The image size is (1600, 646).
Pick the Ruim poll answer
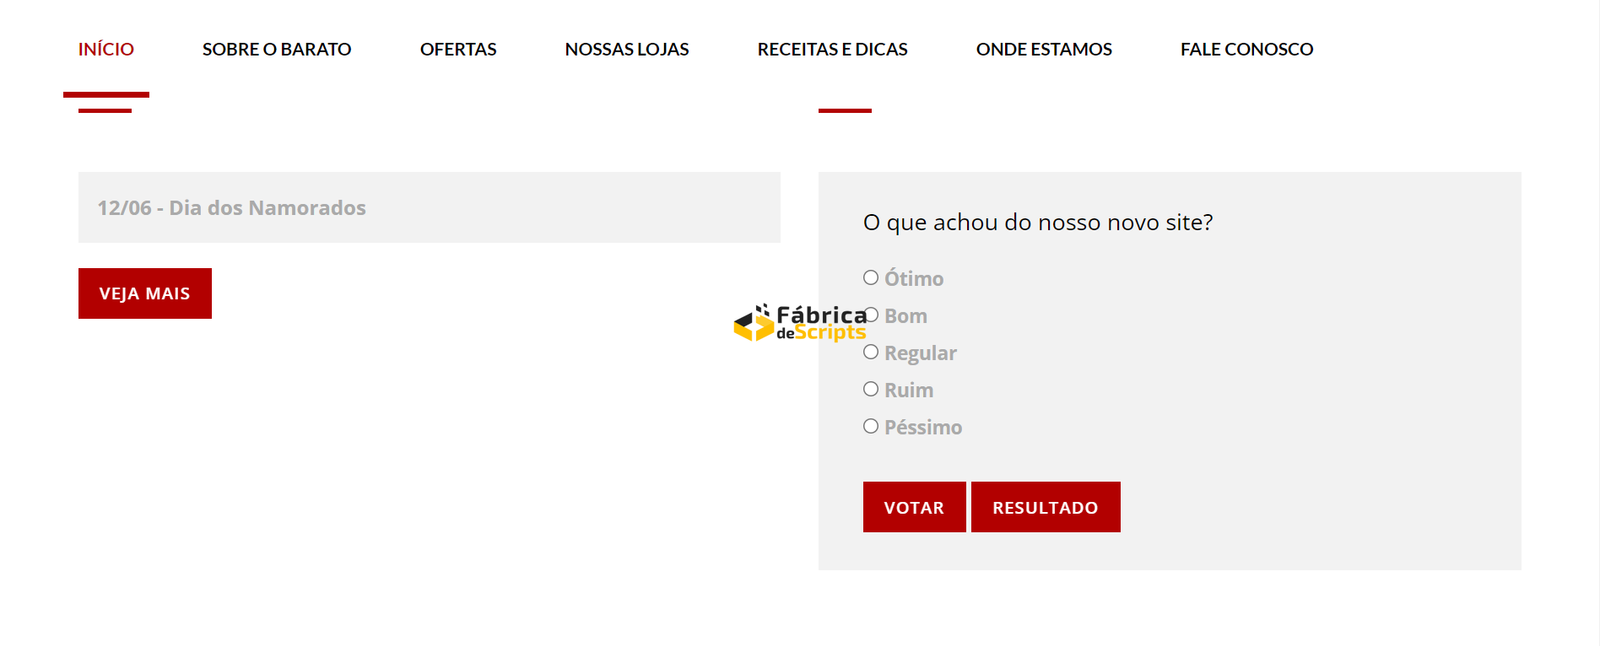[871, 389]
